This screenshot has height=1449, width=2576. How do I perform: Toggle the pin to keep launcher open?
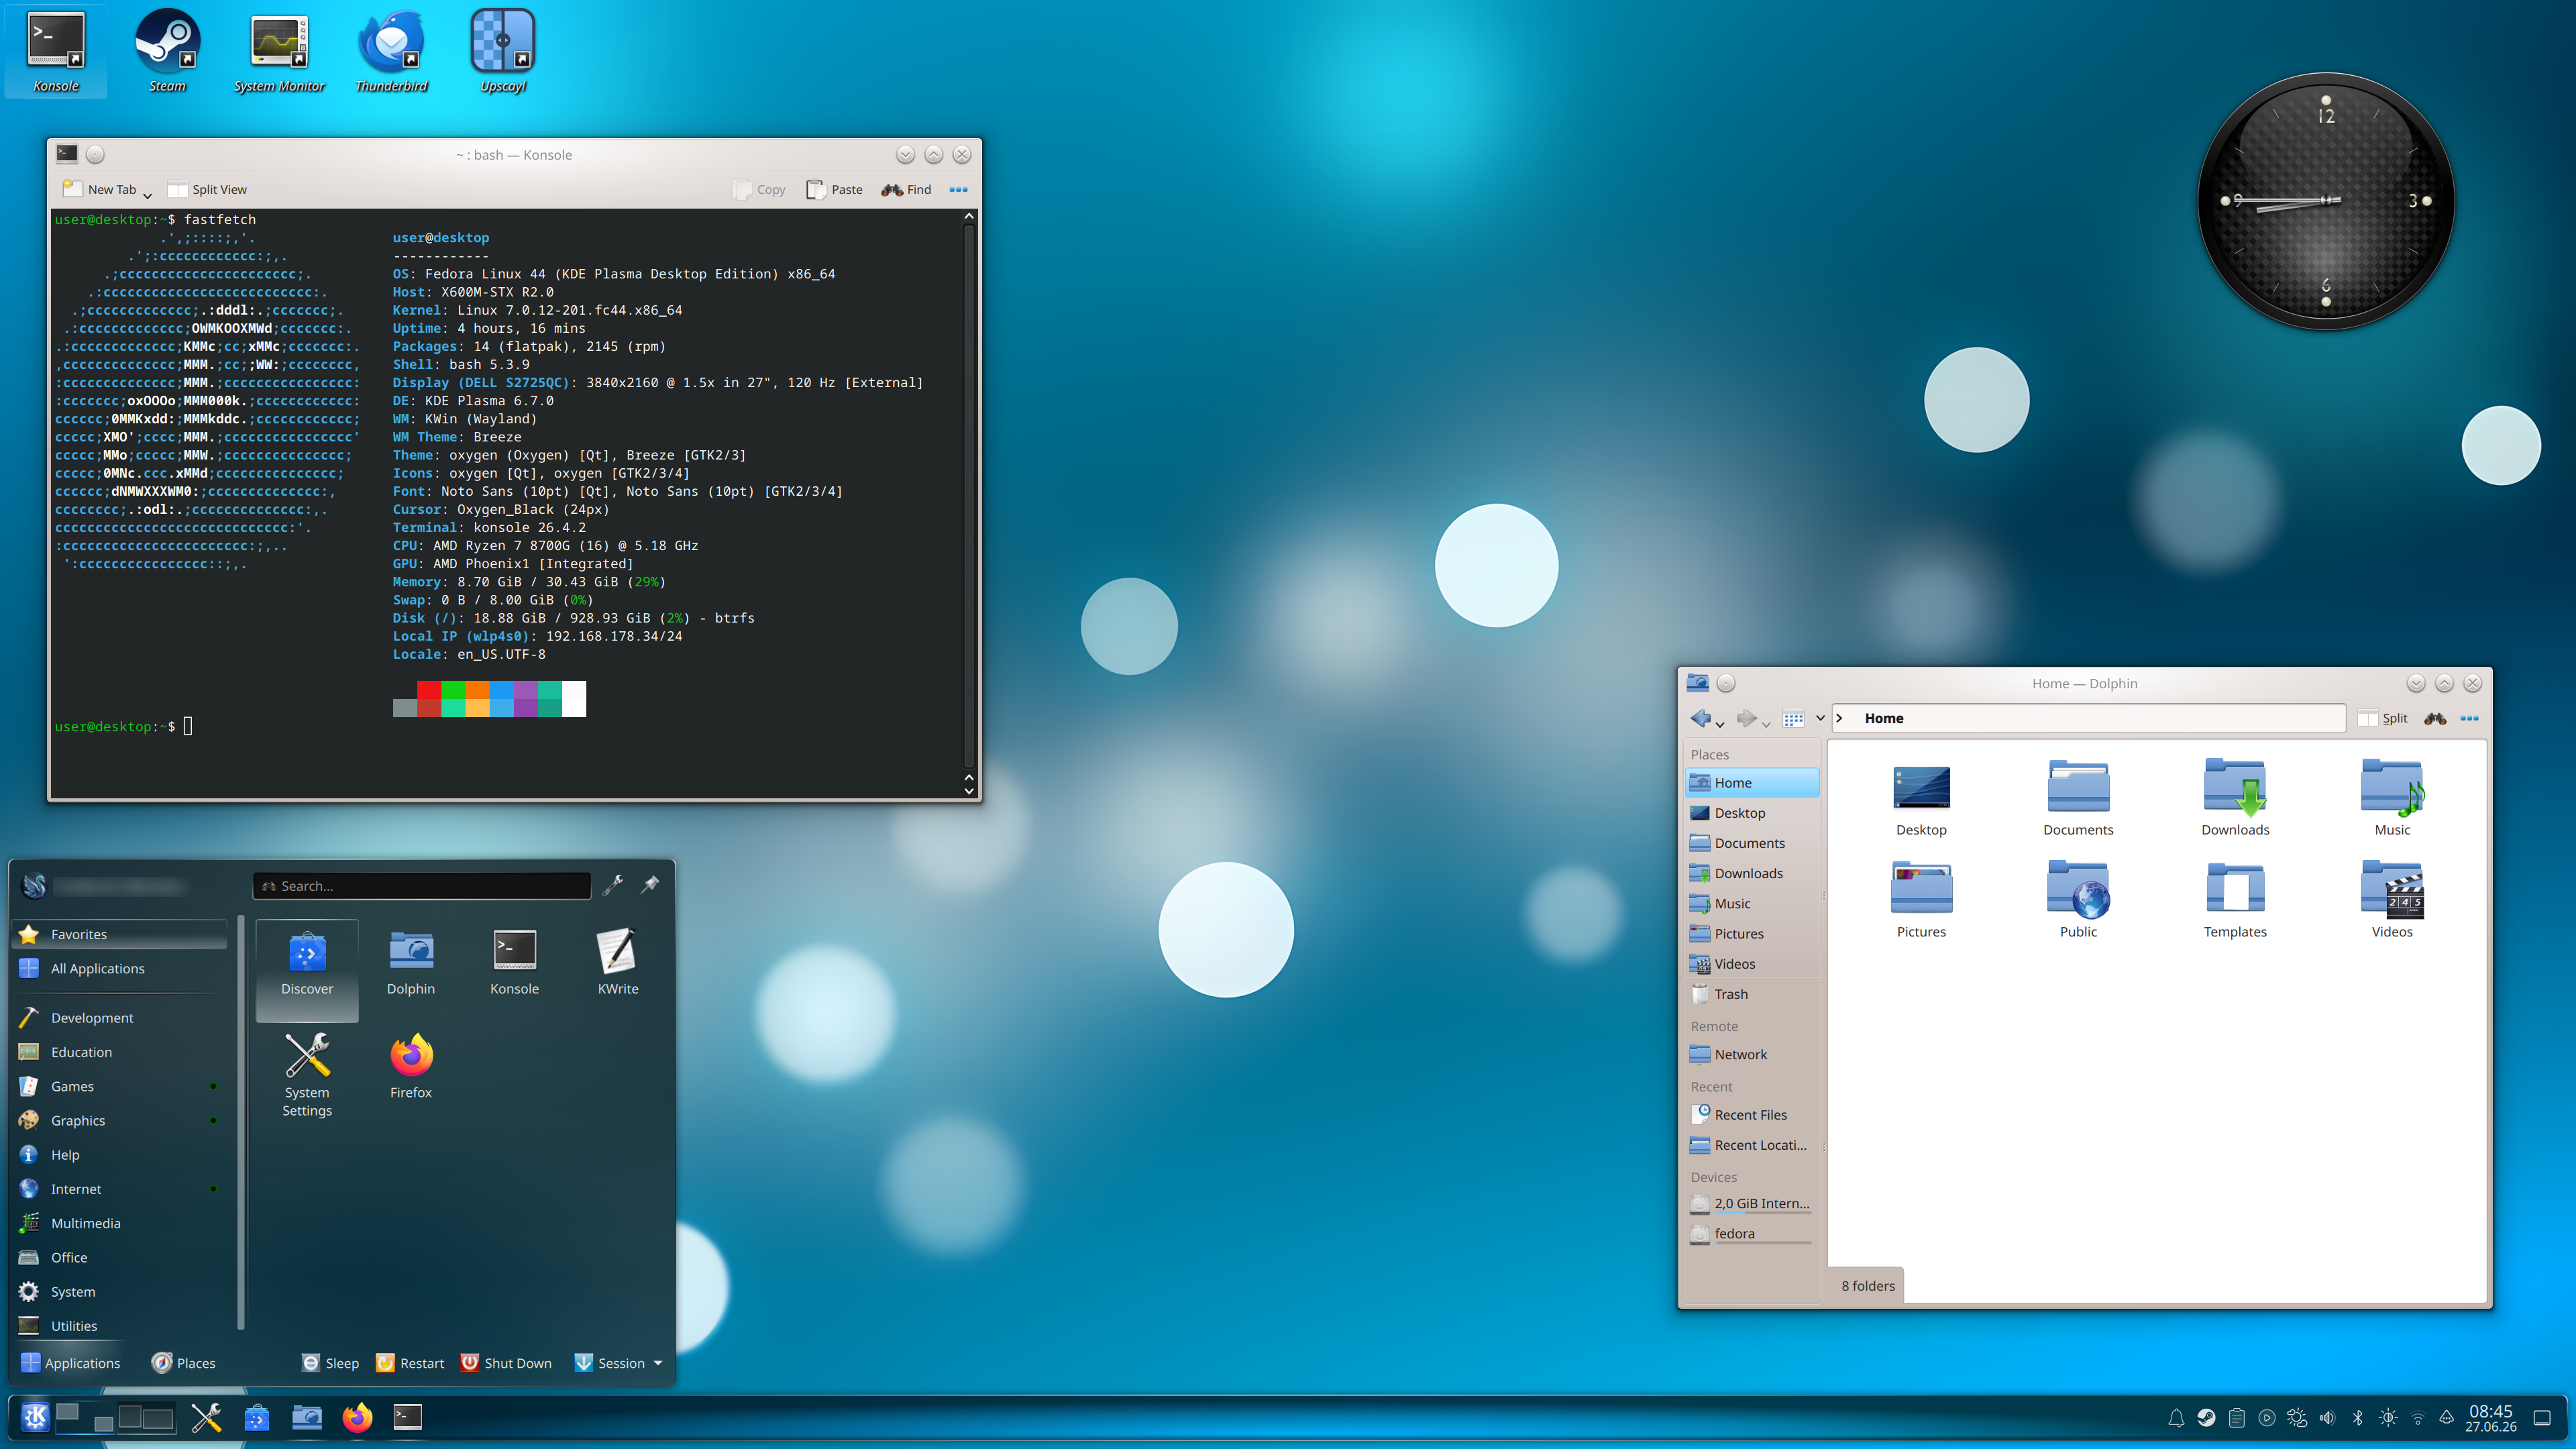[650, 884]
